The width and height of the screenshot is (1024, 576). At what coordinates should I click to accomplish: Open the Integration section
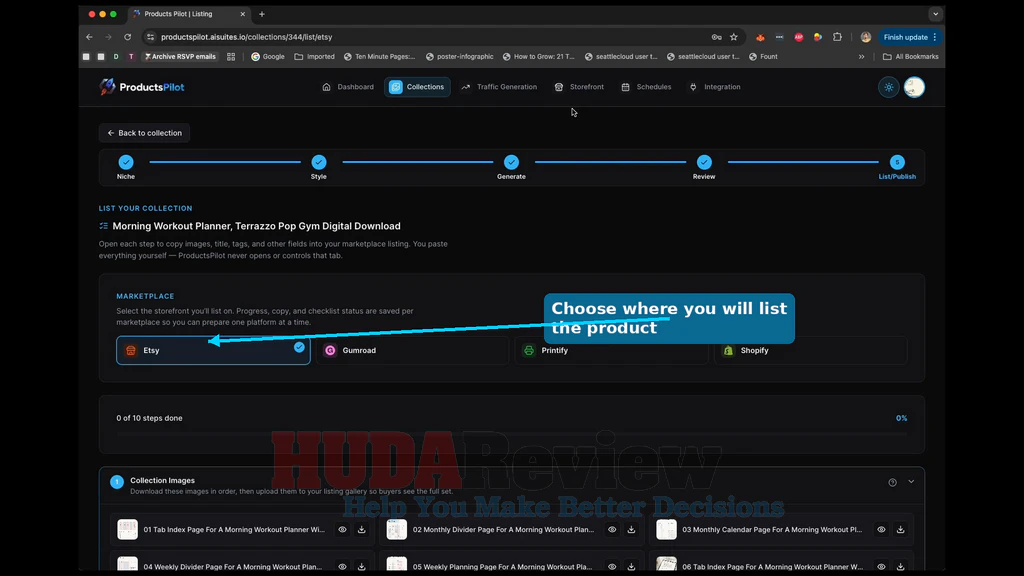point(714,87)
